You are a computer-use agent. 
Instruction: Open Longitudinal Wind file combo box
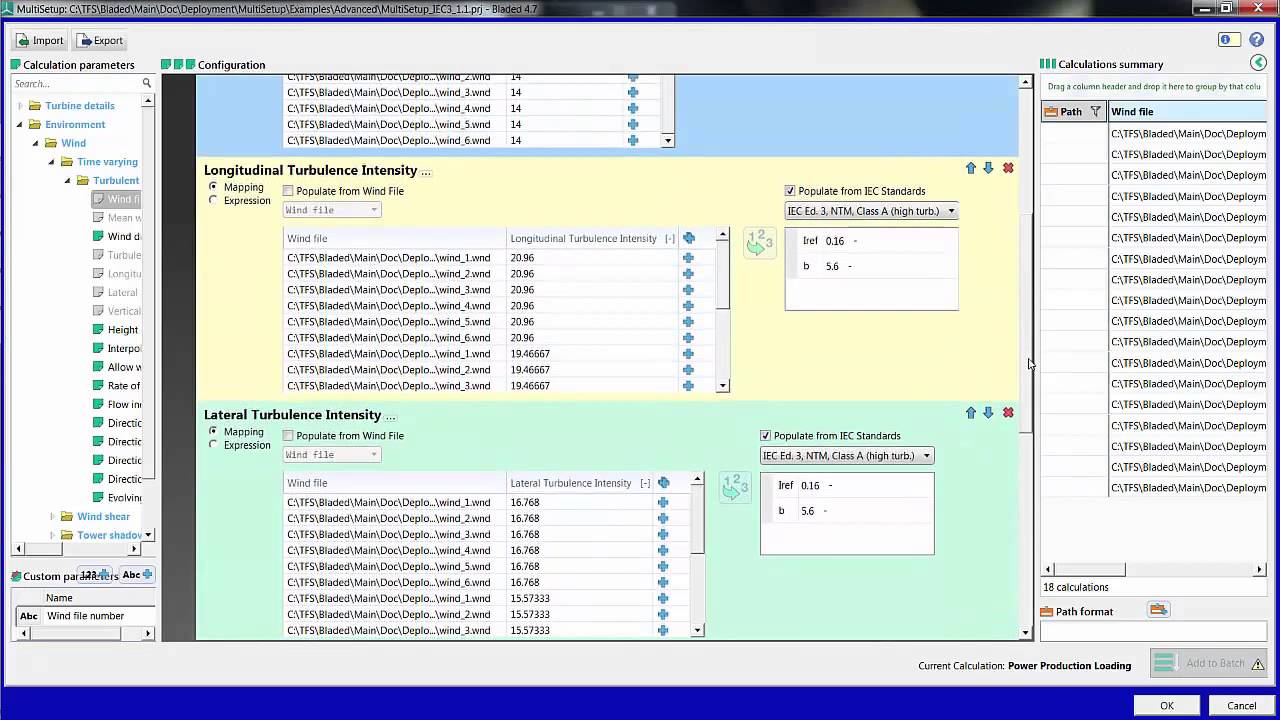click(x=331, y=210)
